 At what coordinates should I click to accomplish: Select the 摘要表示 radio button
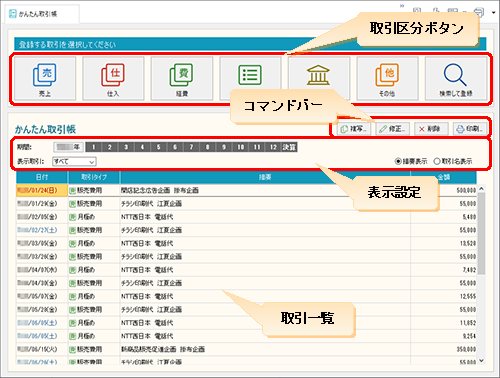(398, 161)
